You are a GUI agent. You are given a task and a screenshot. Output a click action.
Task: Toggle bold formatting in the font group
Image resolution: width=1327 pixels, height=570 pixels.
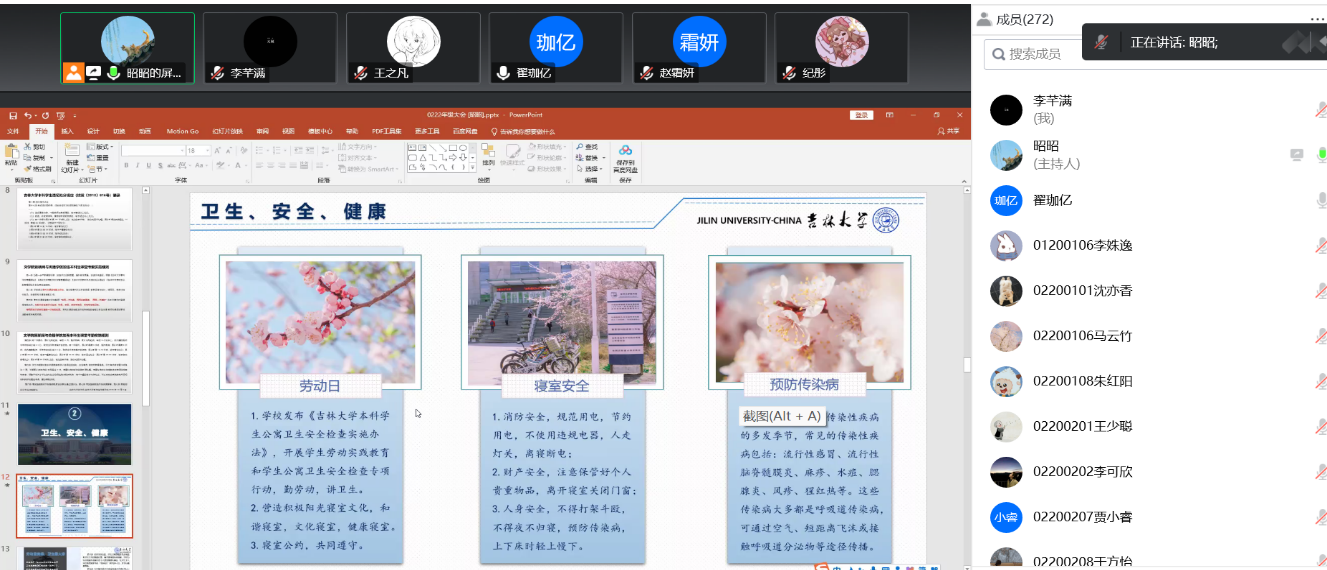click(126, 165)
